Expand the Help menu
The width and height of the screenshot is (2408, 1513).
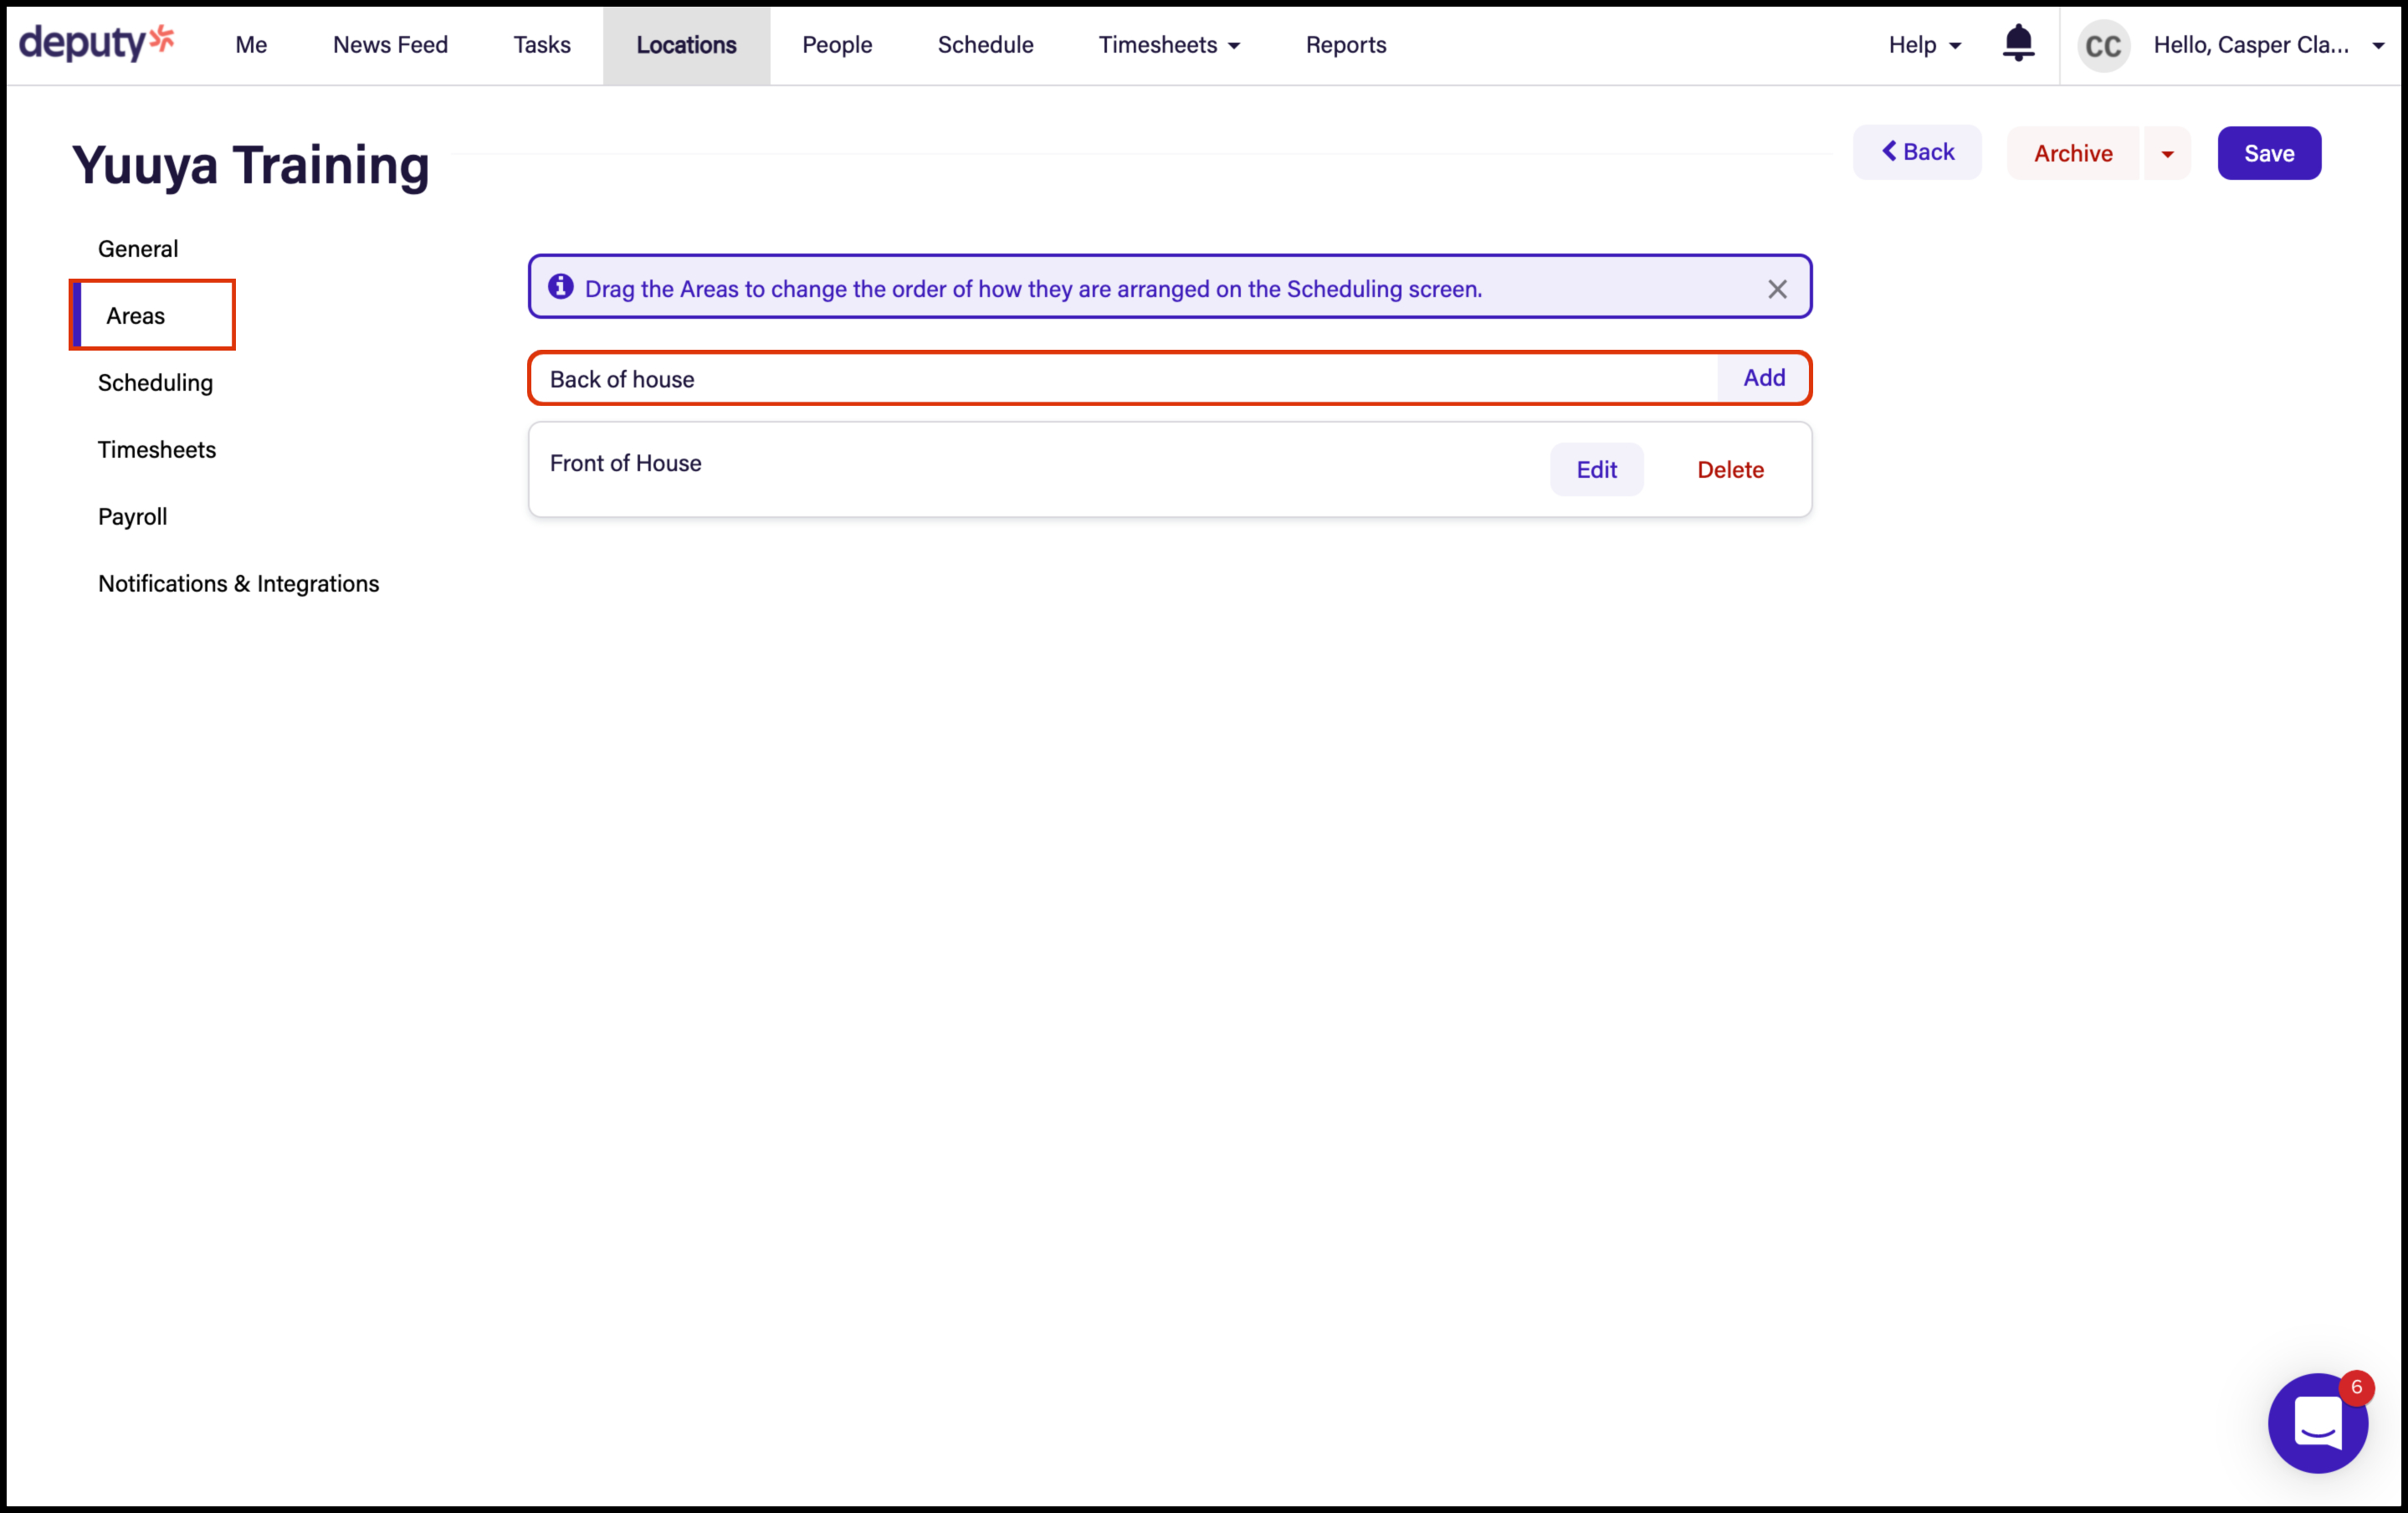pos(1924,45)
